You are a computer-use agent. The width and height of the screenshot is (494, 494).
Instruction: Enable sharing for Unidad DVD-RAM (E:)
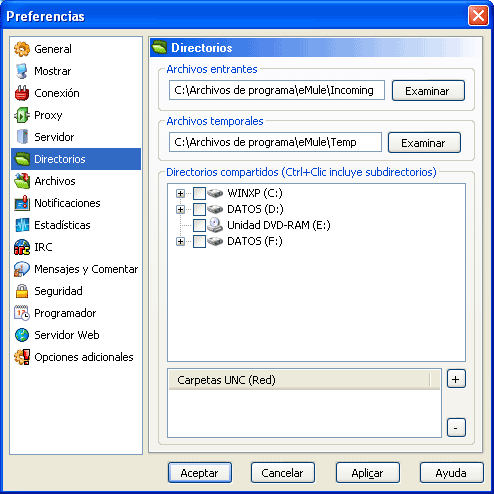point(199,225)
